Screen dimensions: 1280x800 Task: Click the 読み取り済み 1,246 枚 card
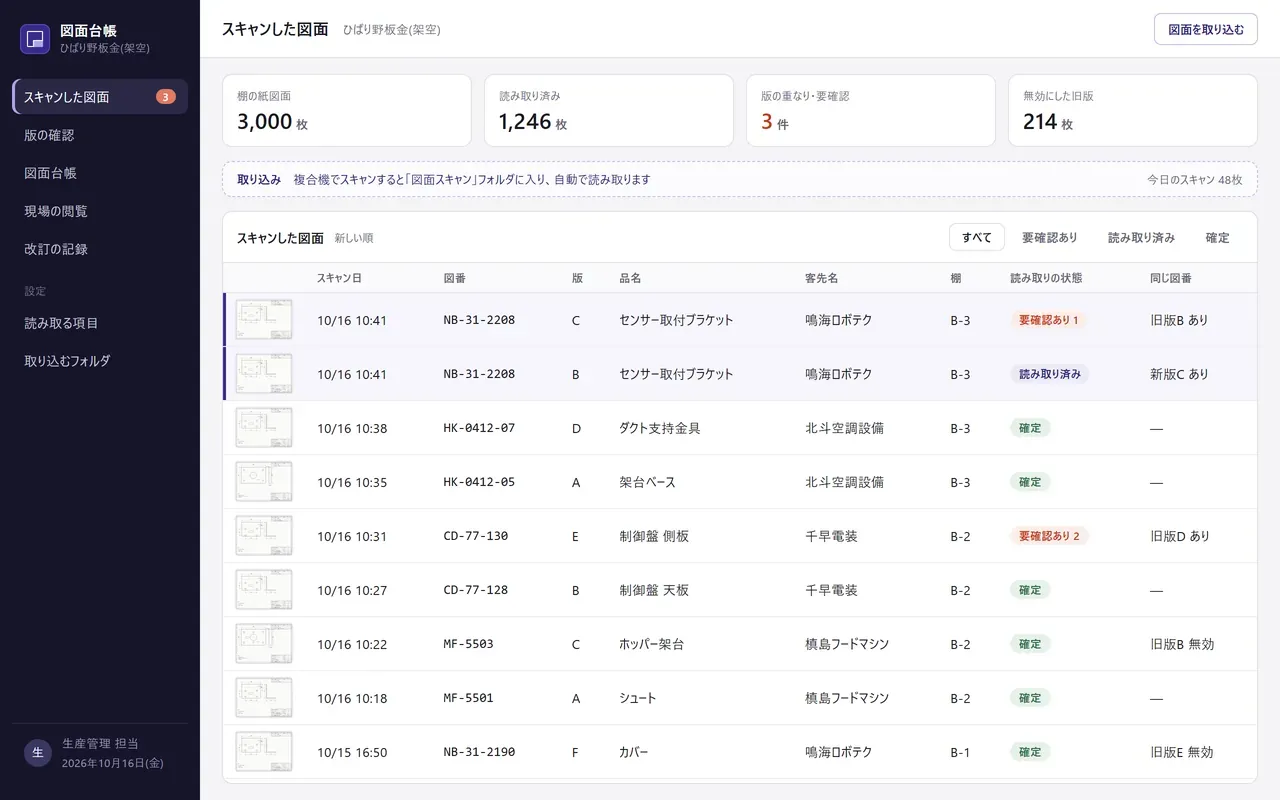click(609, 111)
